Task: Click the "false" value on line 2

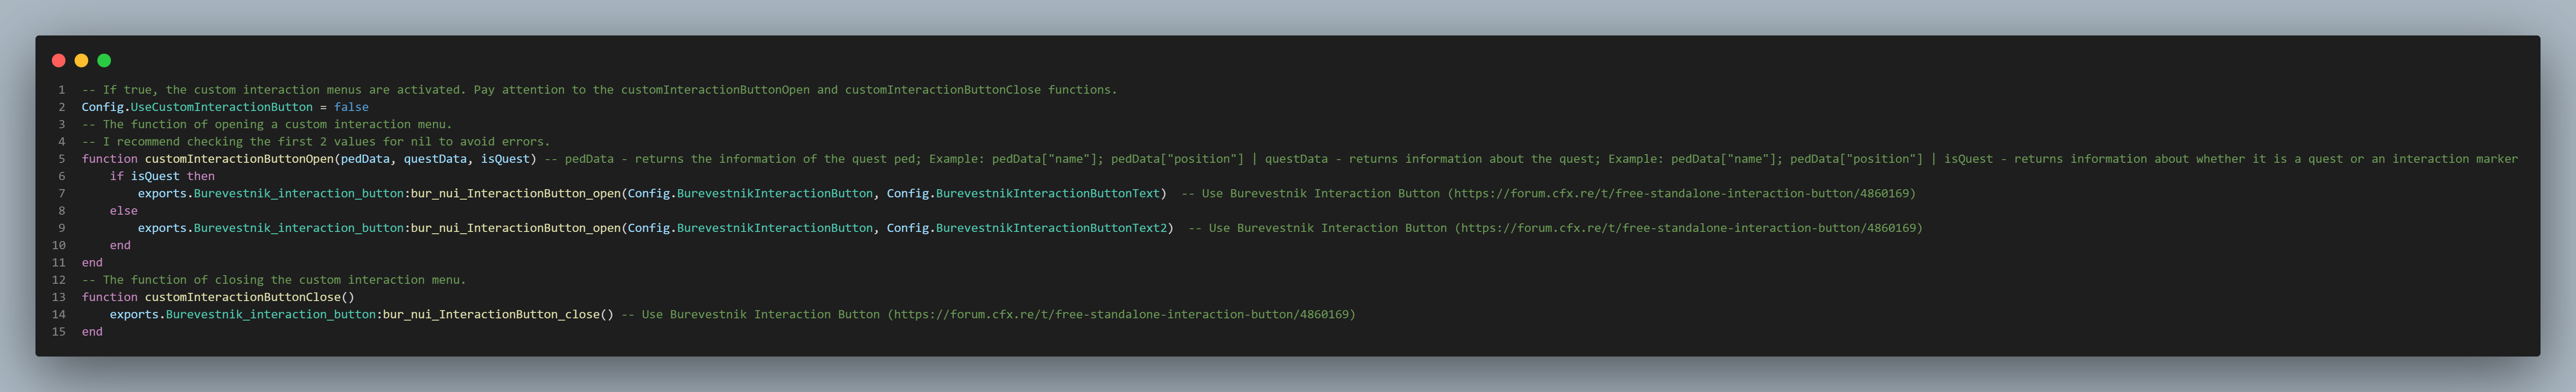Action: click(351, 107)
